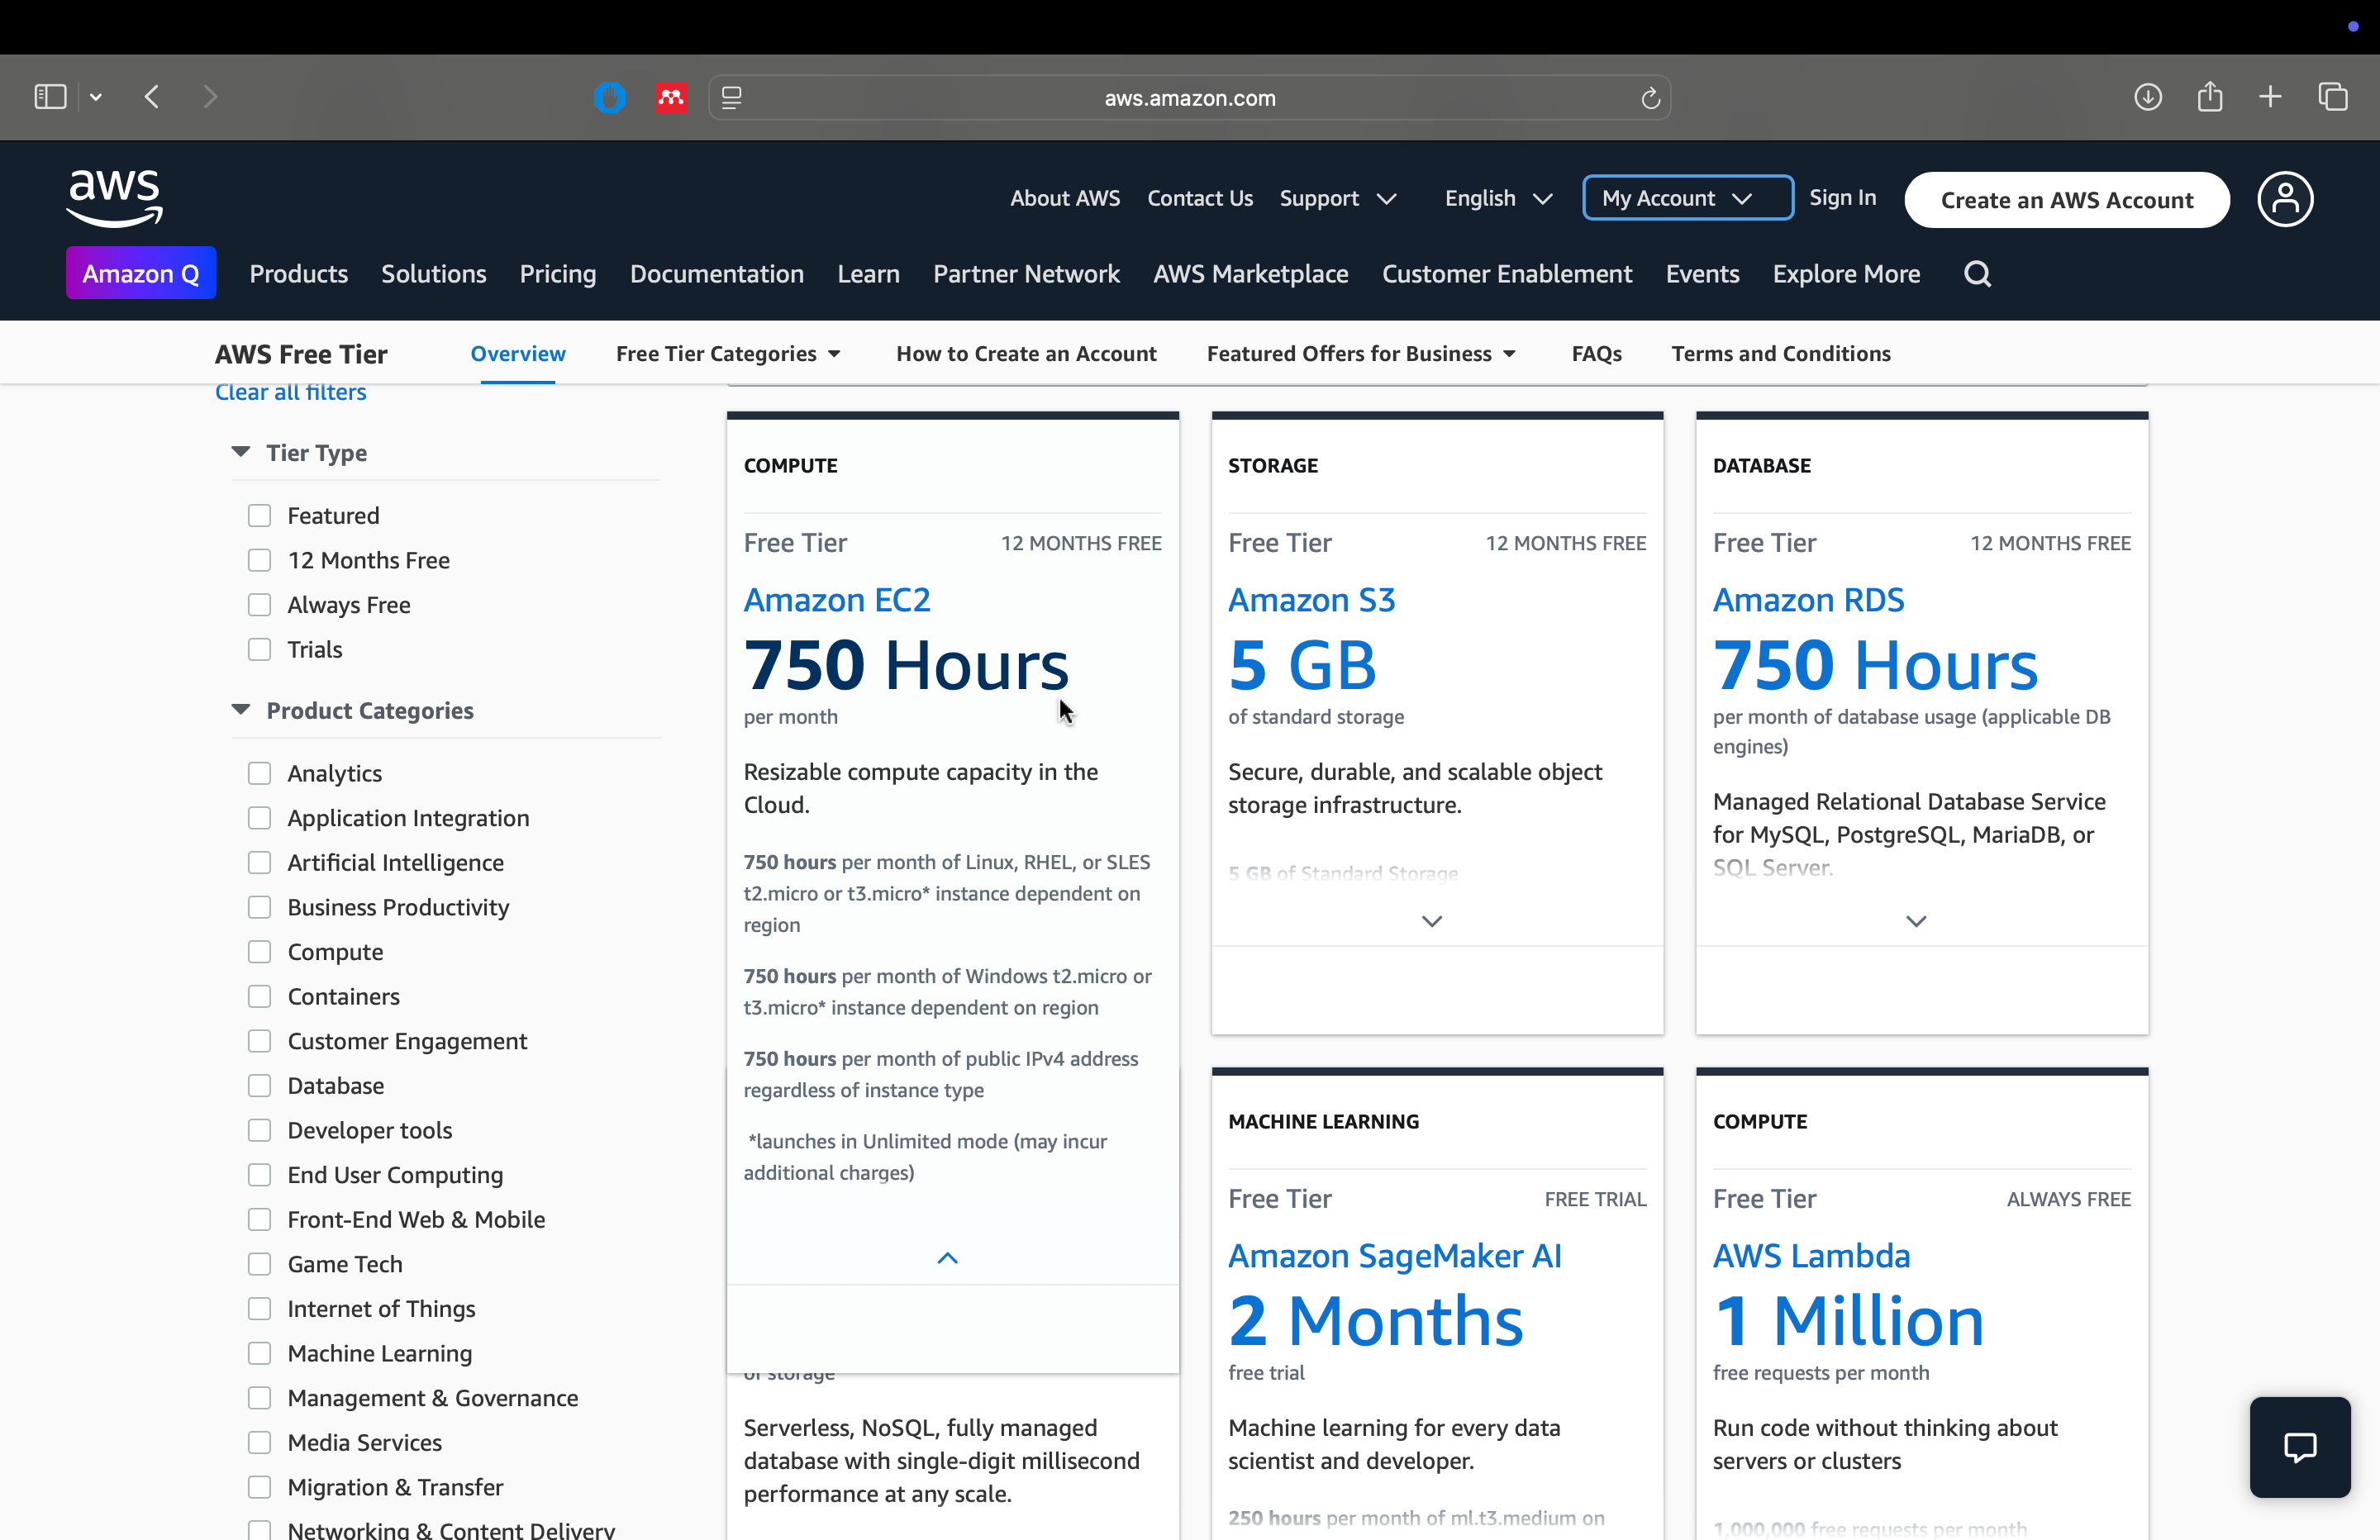The image size is (2380, 1540).
Task: Open Terms and Conditions tab
Action: (1781, 353)
